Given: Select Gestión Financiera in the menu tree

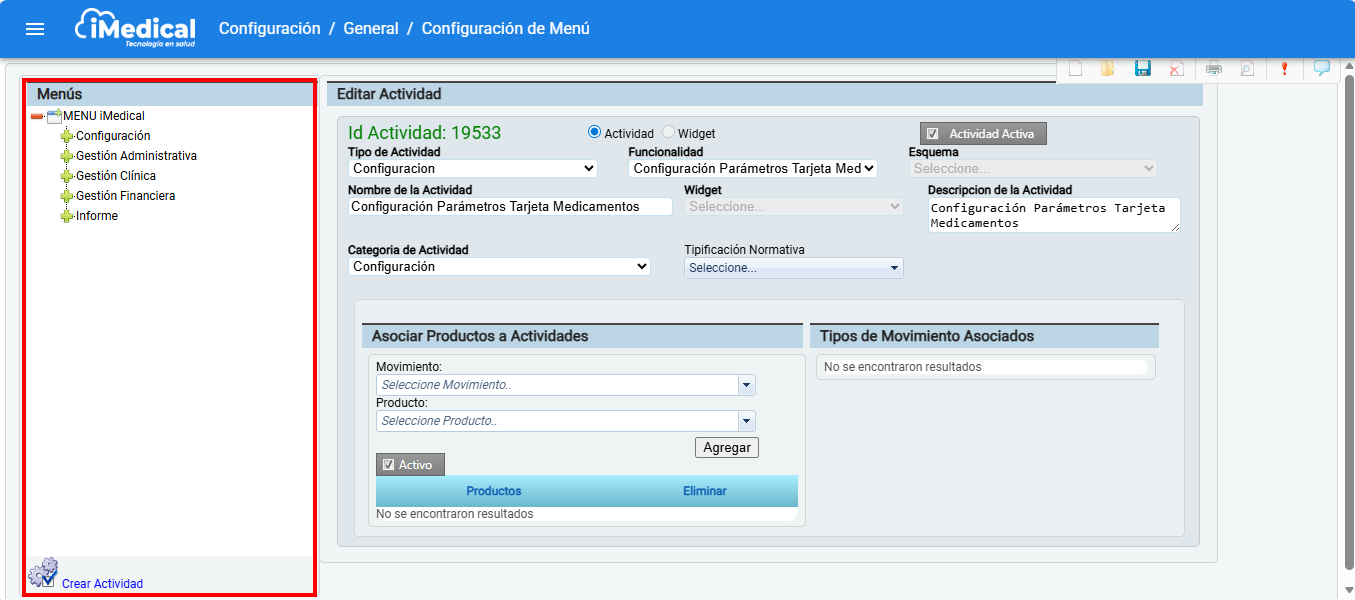Looking at the screenshot, I should (x=125, y=196).
